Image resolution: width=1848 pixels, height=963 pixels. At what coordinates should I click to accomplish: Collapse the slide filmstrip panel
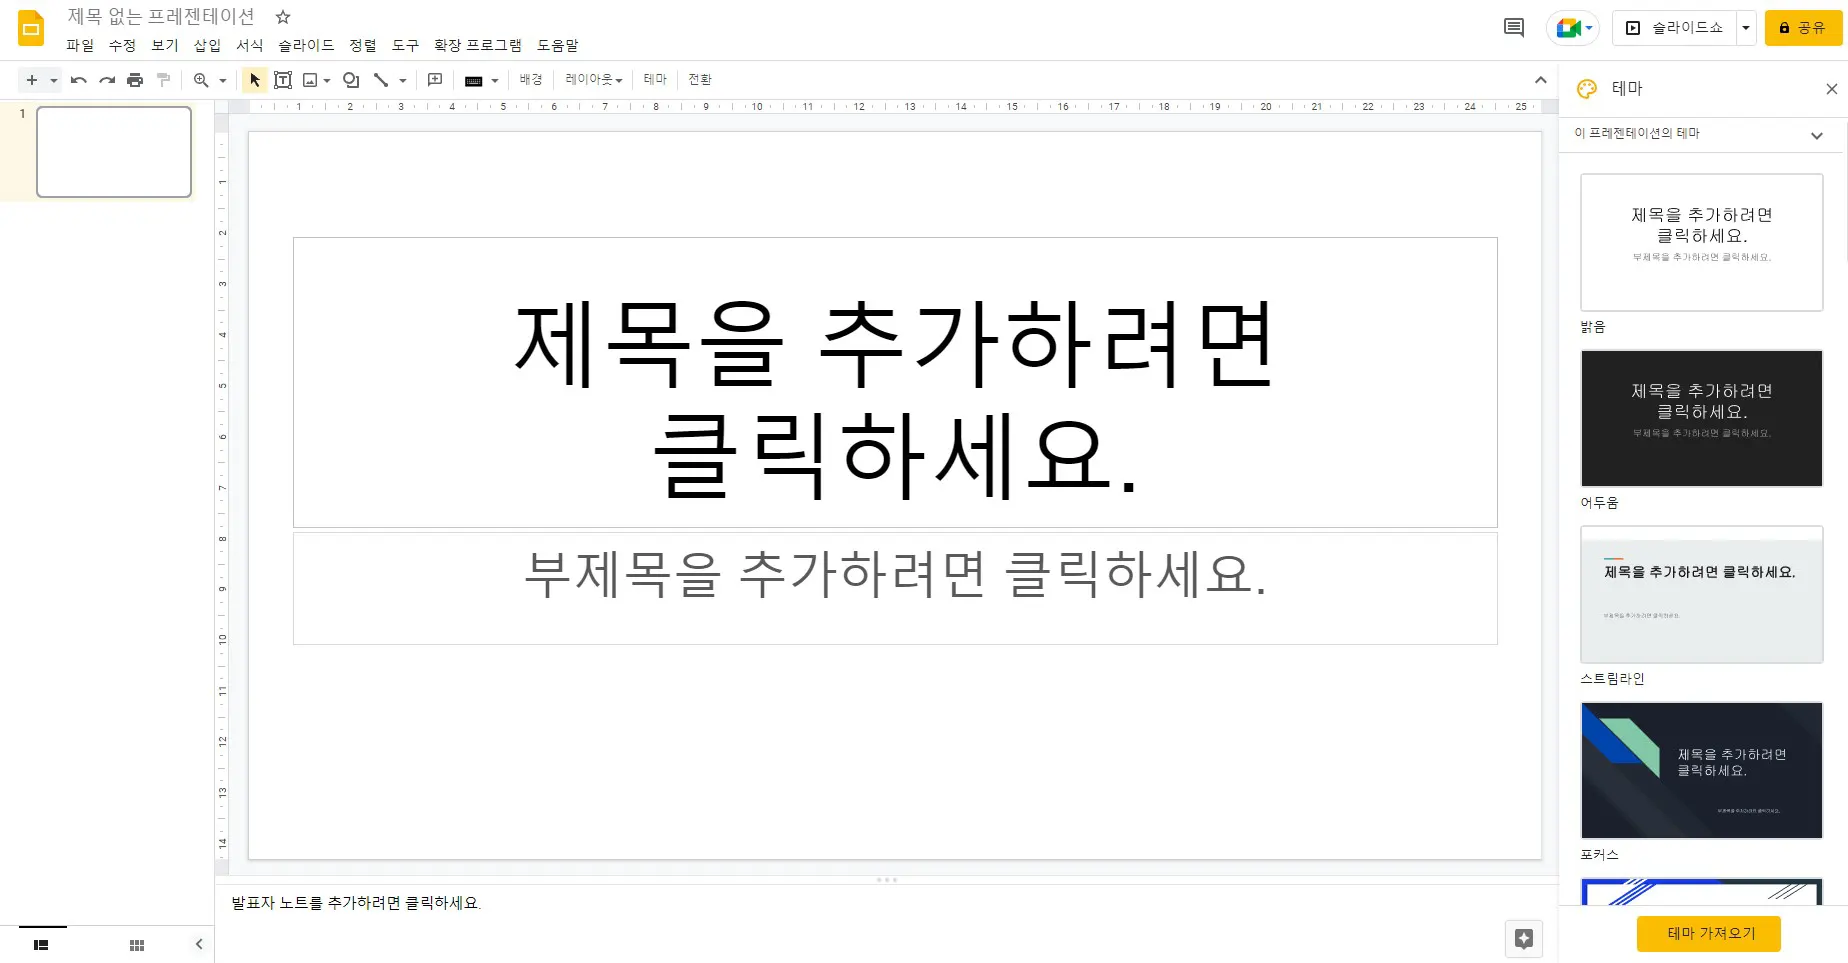199,944
